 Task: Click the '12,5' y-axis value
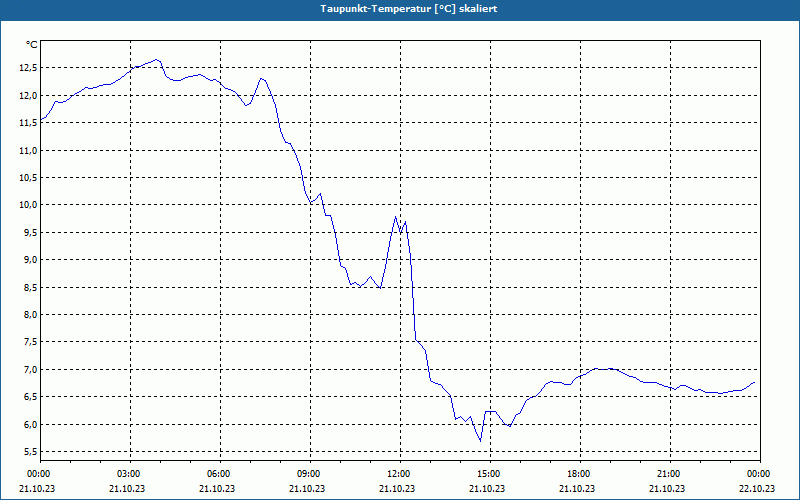coord(29,68)
